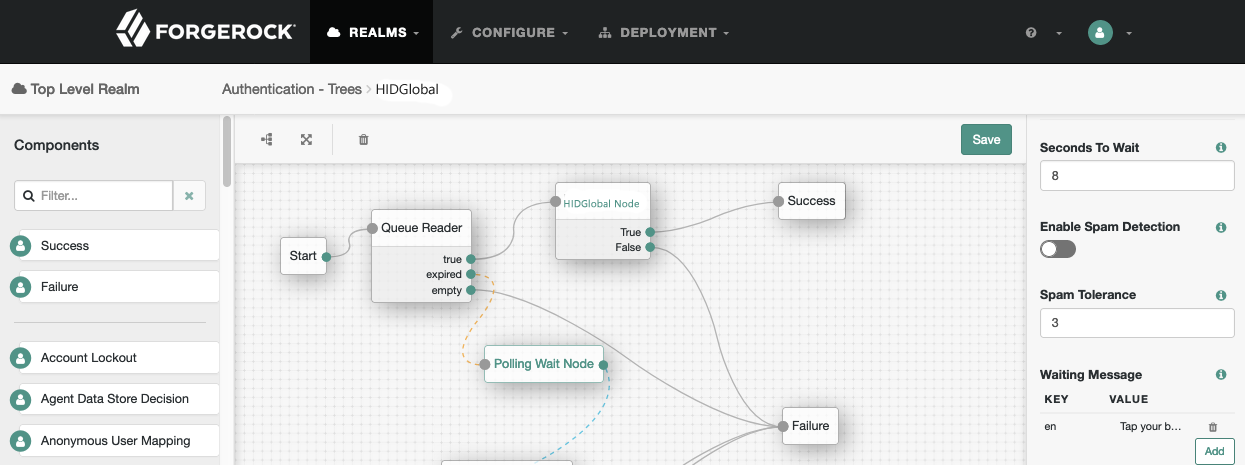
Task: Go to Authentication - Trees breadcrumb
Action: click(x=292, y=89)
